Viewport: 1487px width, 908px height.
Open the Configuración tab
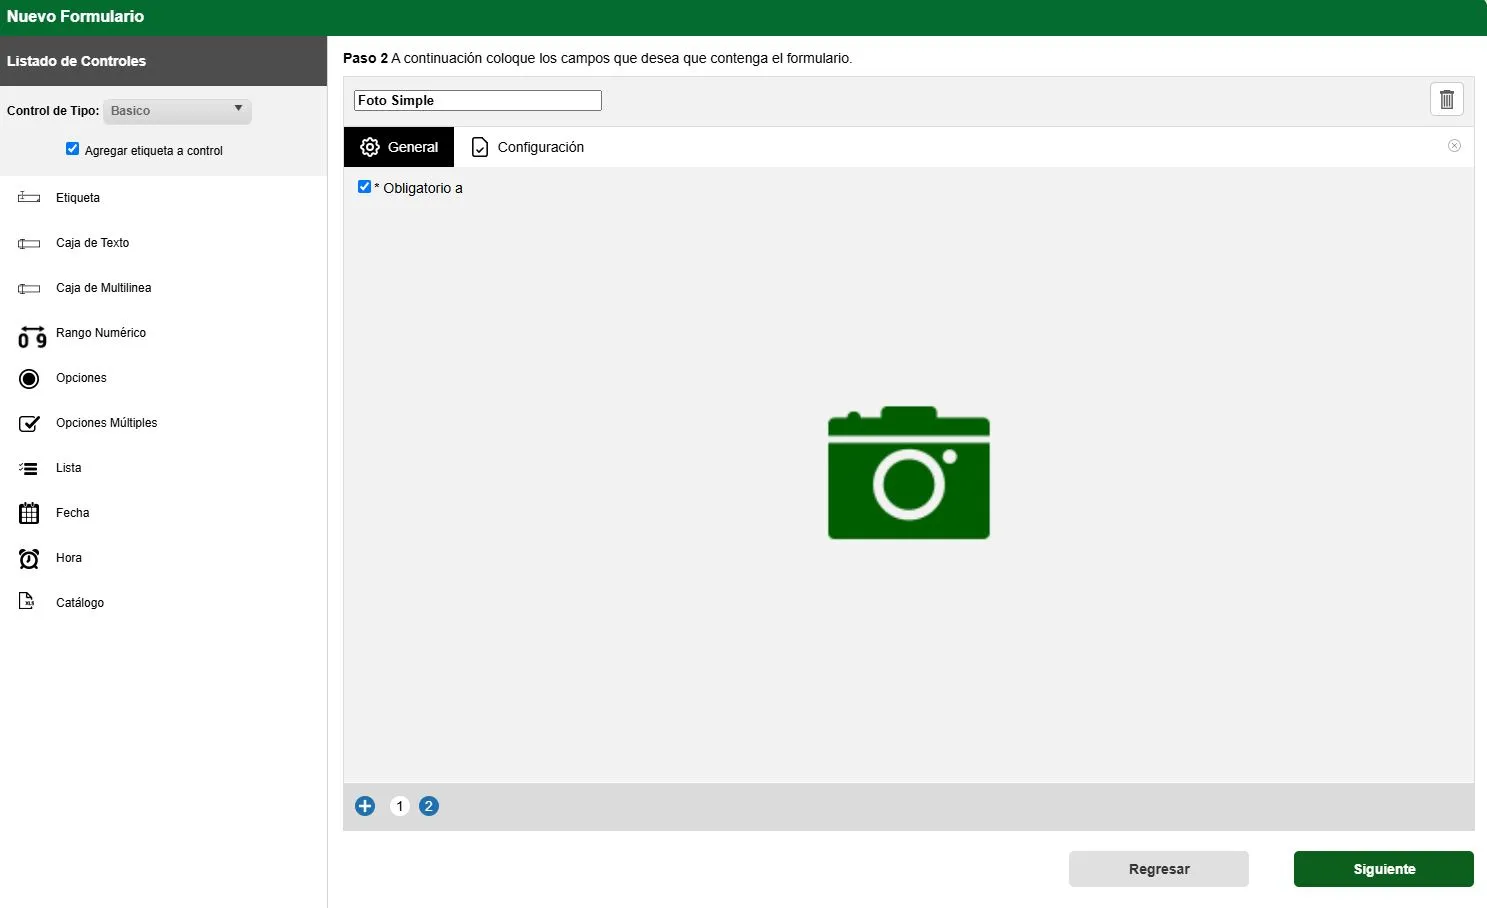tap(527, 147)
